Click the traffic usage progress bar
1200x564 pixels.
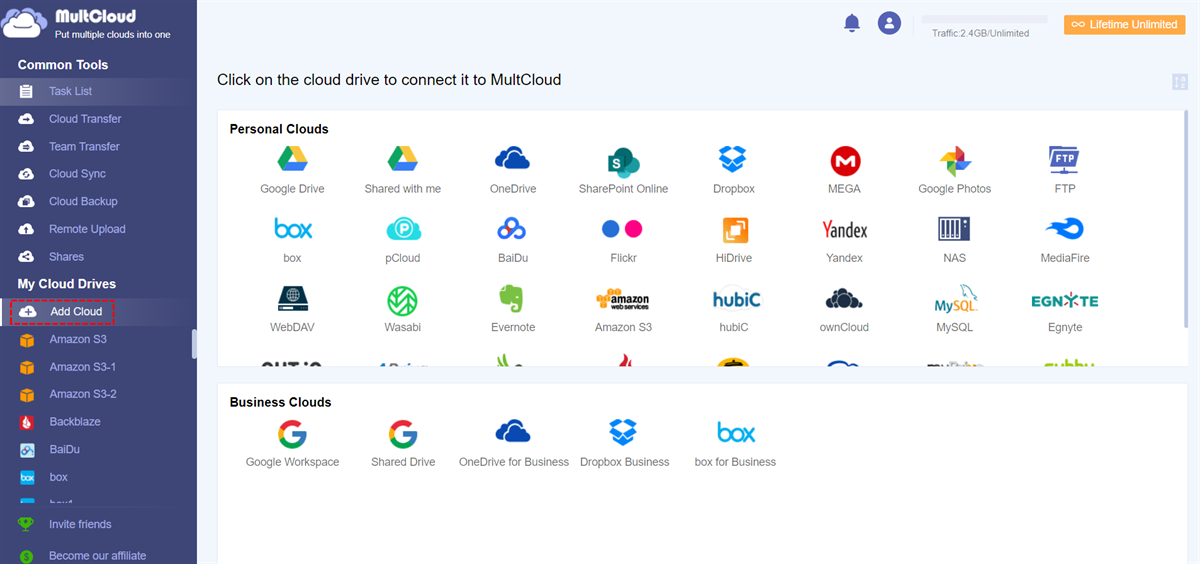point(984,19)
